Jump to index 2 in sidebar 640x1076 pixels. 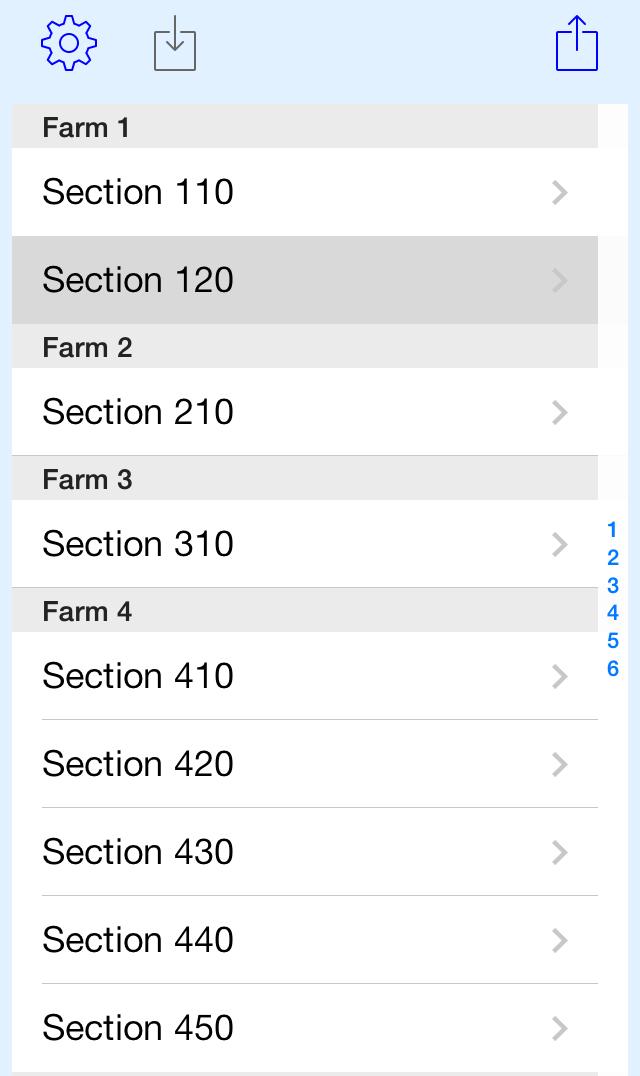click(613, 557)
